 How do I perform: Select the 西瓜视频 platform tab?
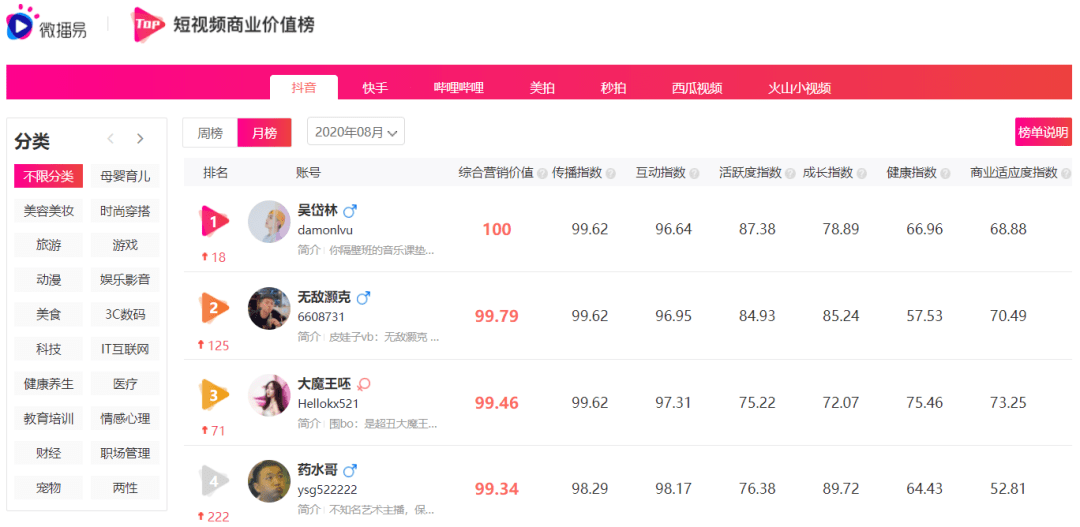pyautogui.click(x=697, y=88)
